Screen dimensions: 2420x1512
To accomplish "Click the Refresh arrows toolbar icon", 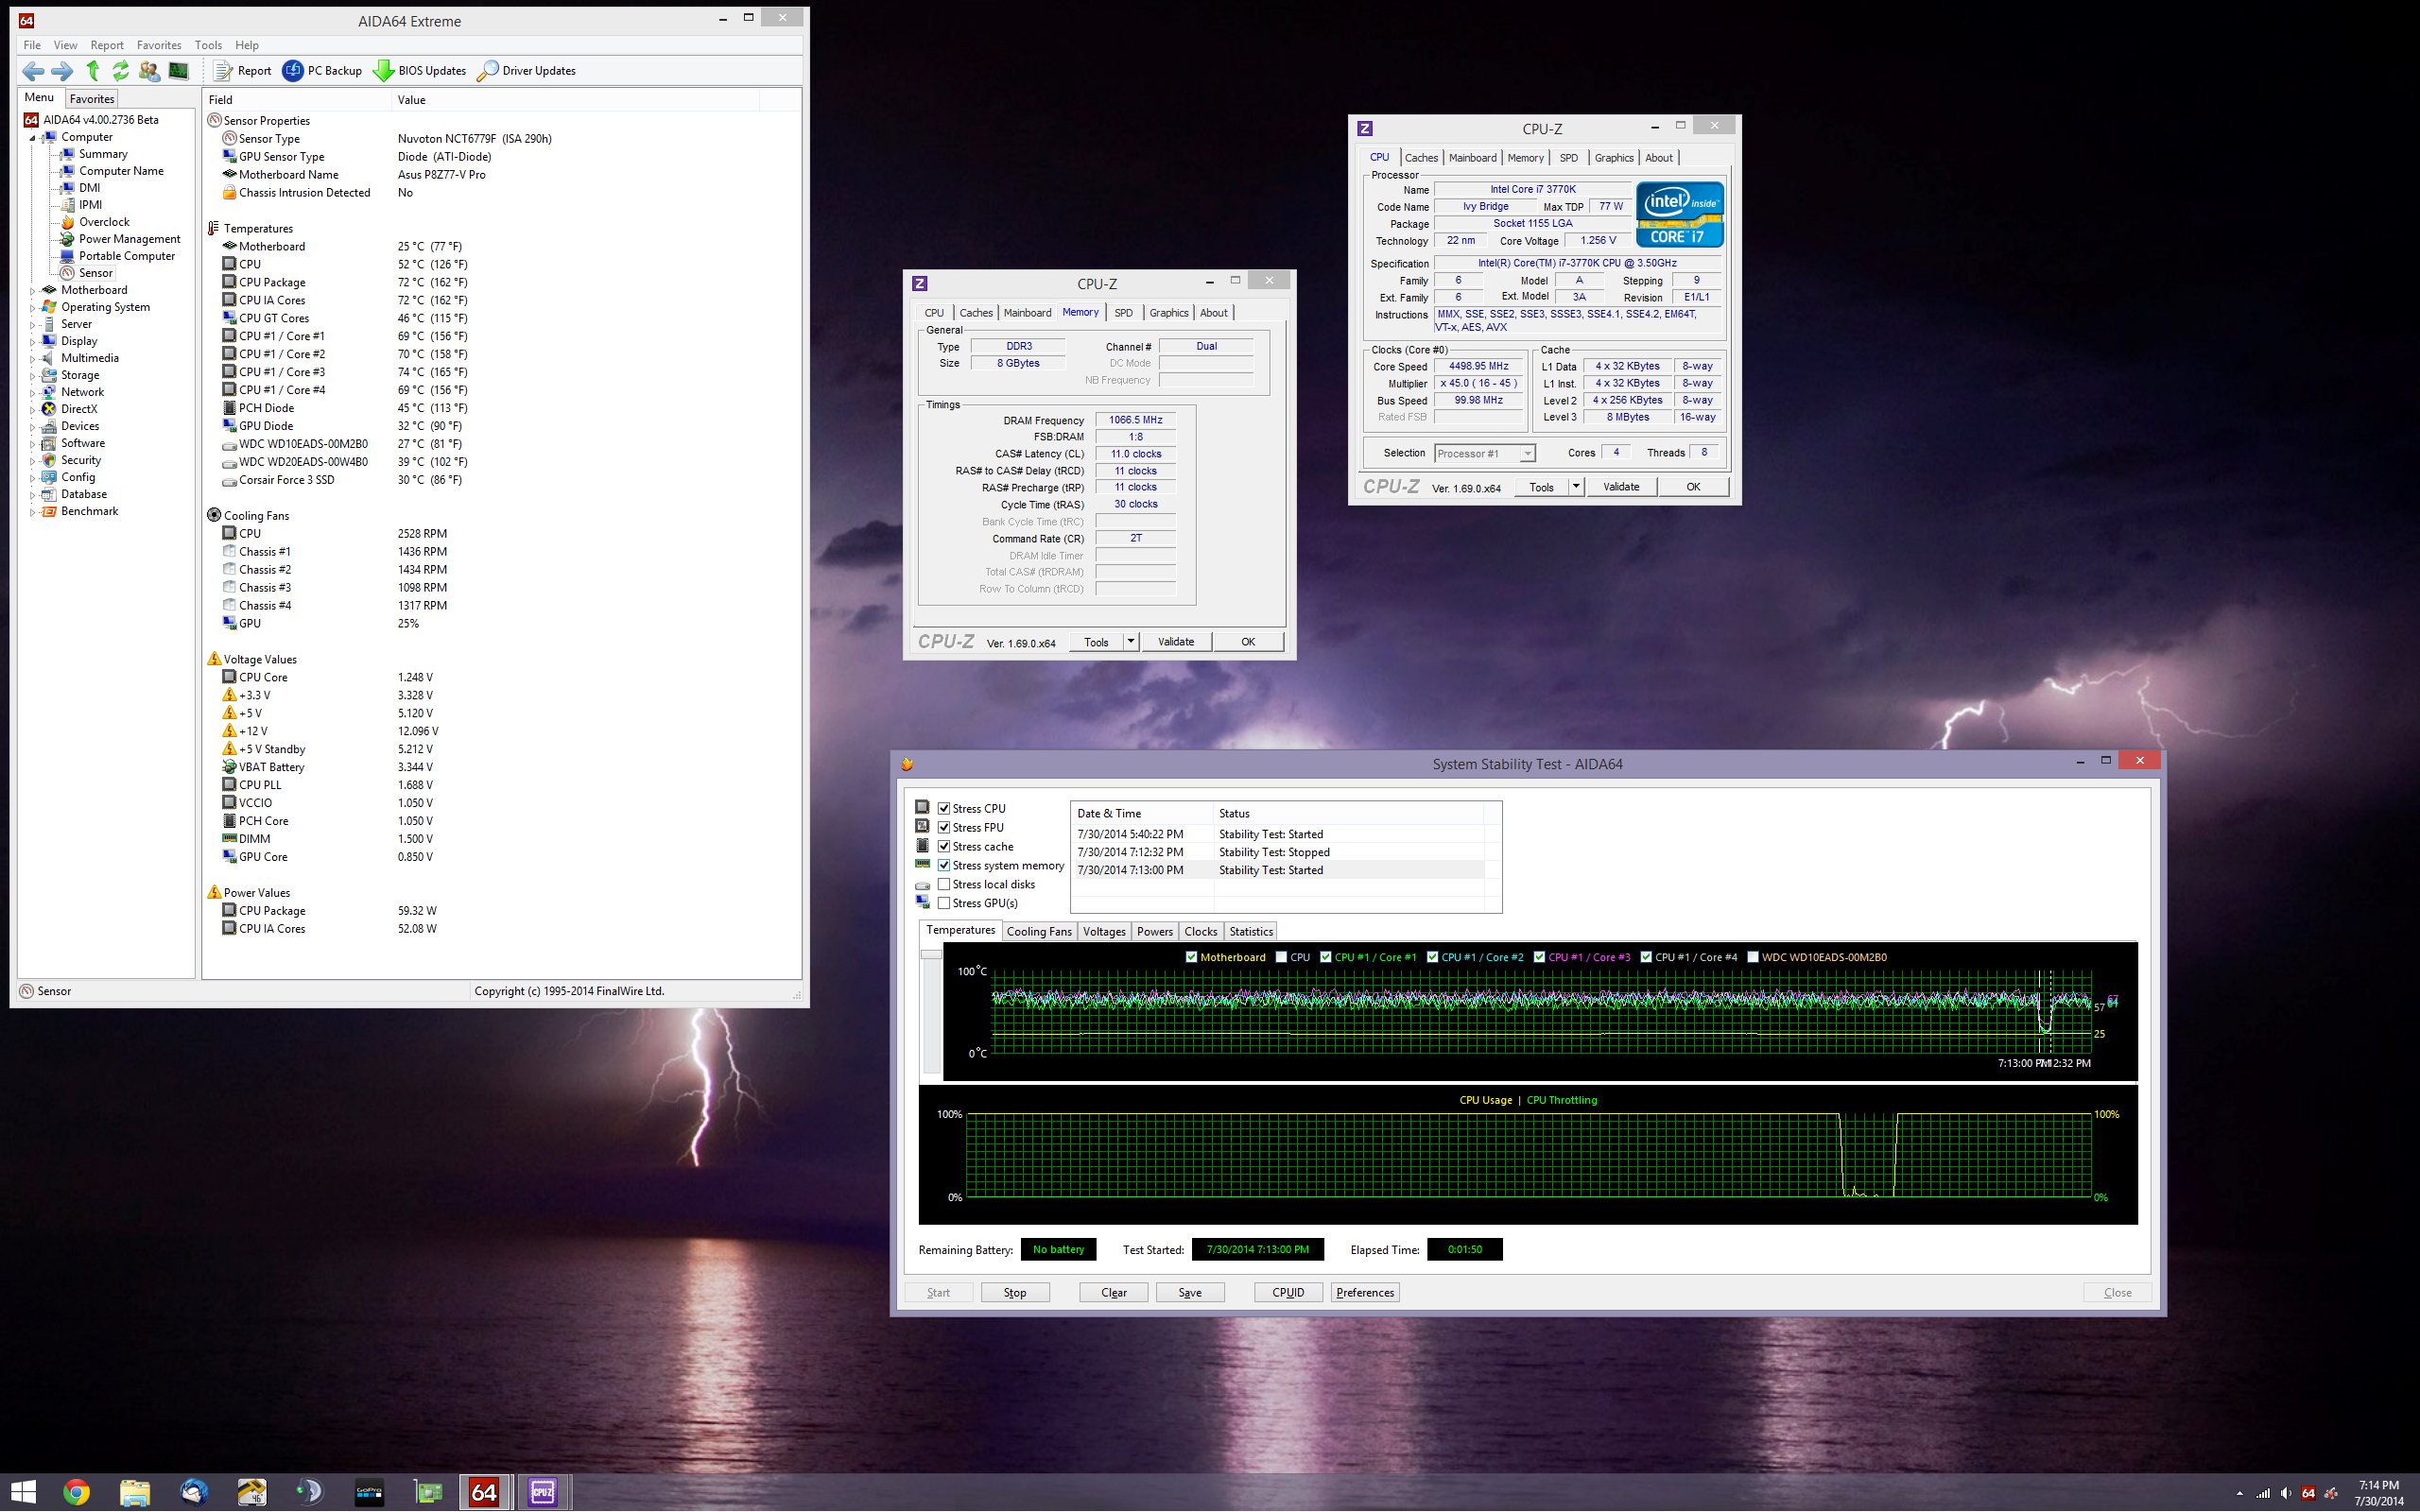I will tap(120, 70).
